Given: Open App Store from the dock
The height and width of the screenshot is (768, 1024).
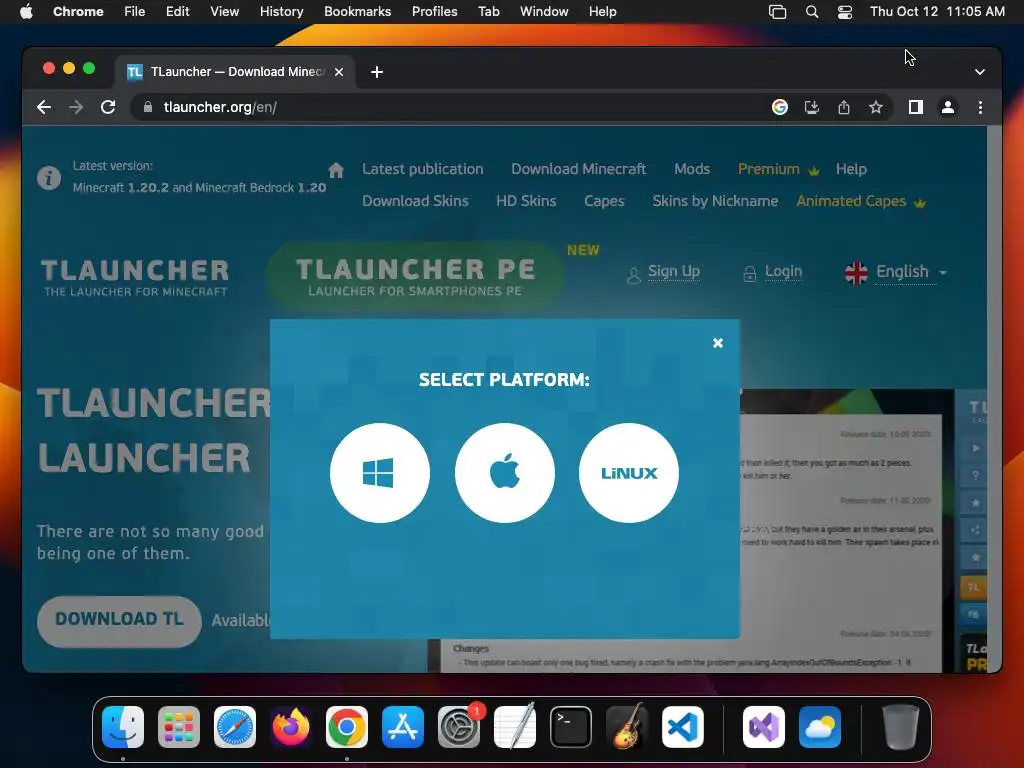Looking at the screenshot, I should (x=403, y=727).
